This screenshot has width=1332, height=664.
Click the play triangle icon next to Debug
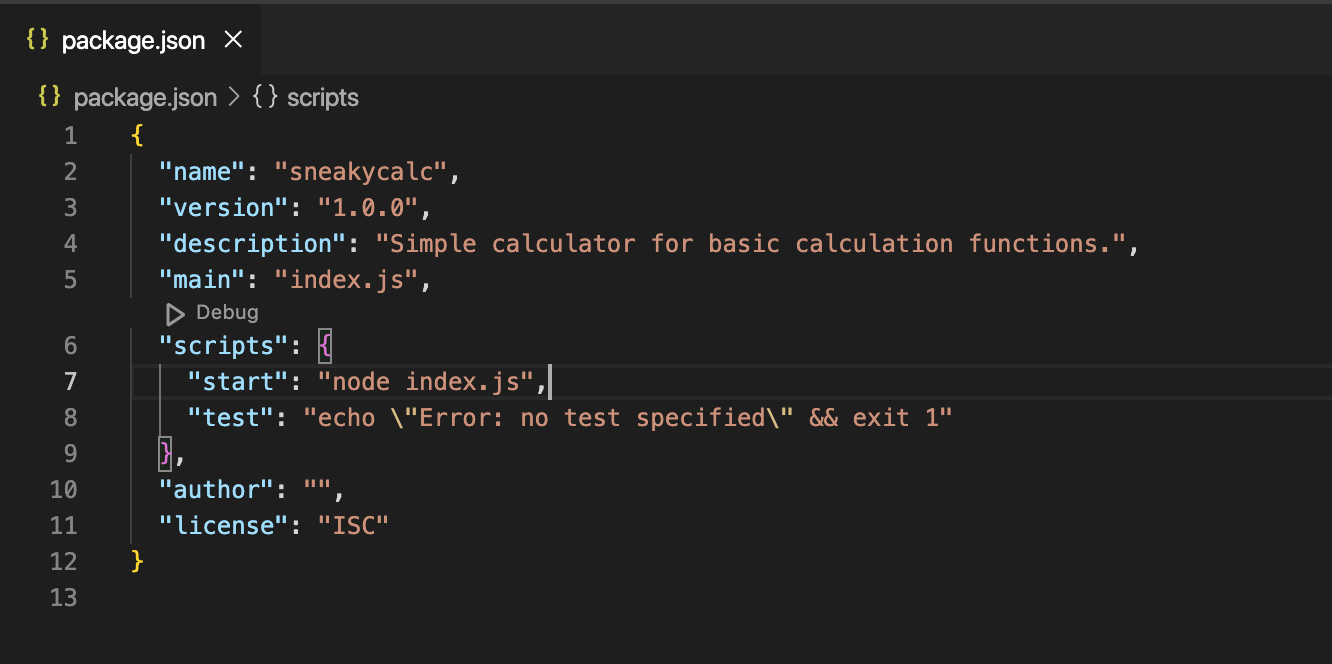tap(175, 313)
